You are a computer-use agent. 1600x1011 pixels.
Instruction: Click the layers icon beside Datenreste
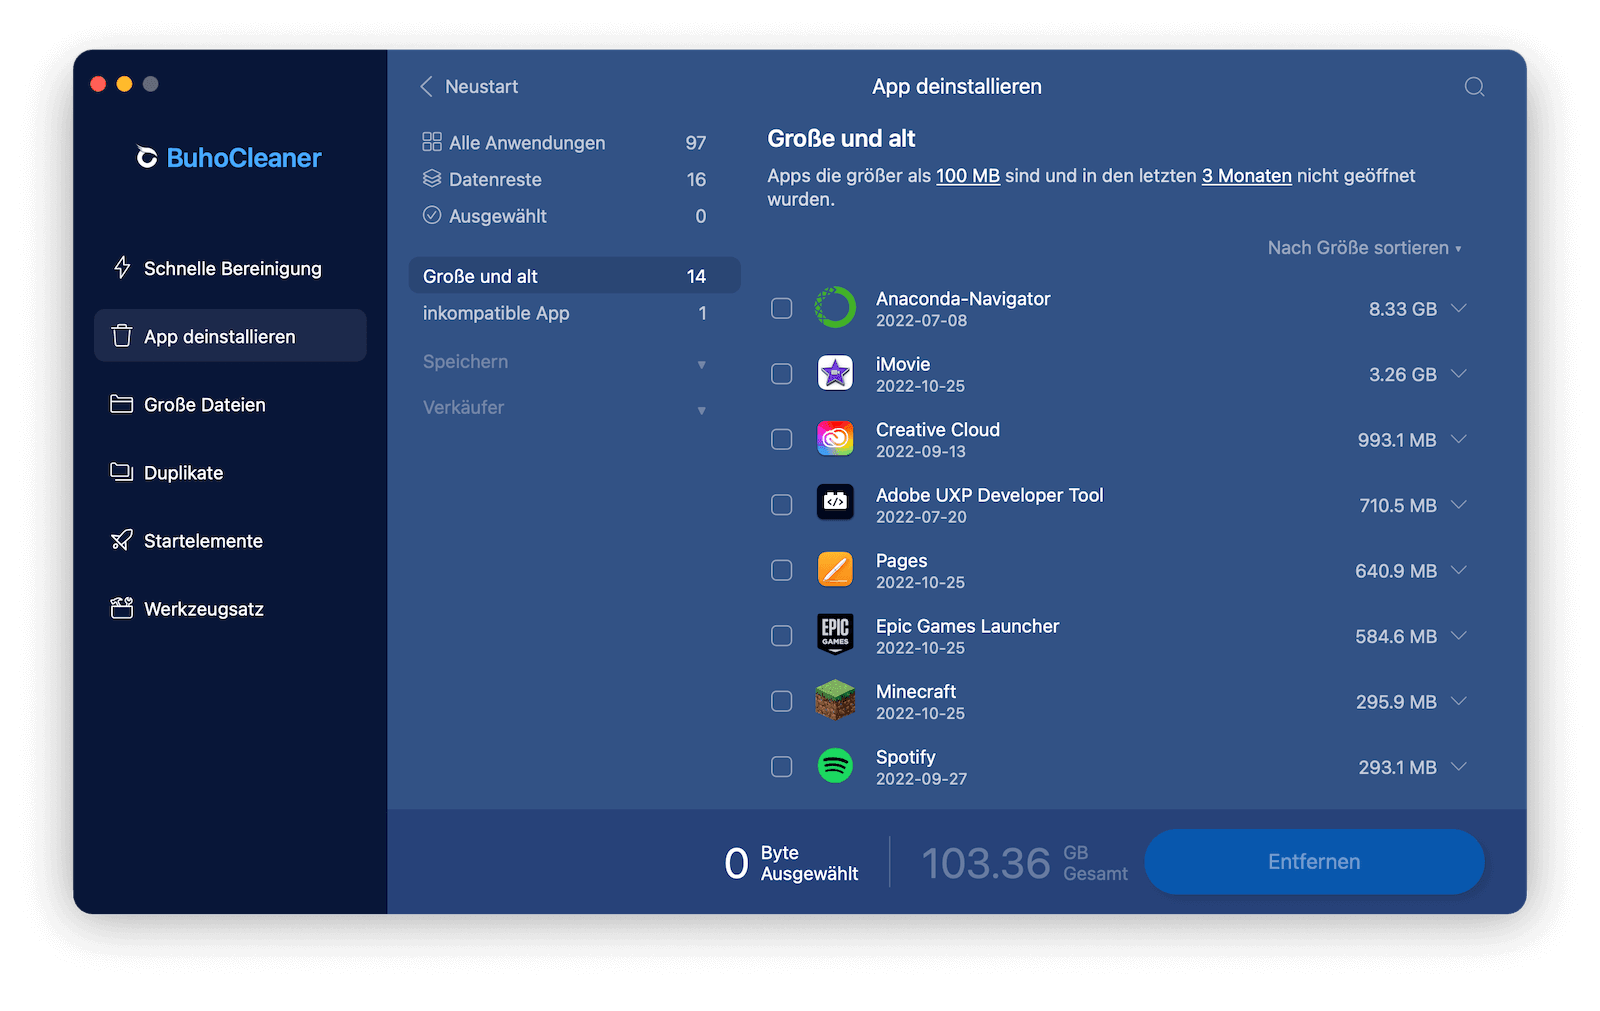432,179
